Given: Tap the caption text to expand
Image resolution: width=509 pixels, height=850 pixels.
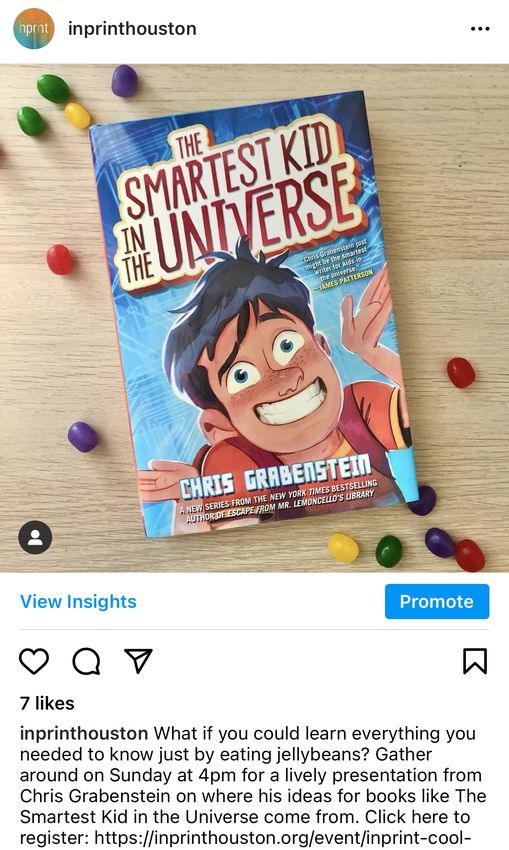Looking at the screenshot, I should click(x=253, y=785).
